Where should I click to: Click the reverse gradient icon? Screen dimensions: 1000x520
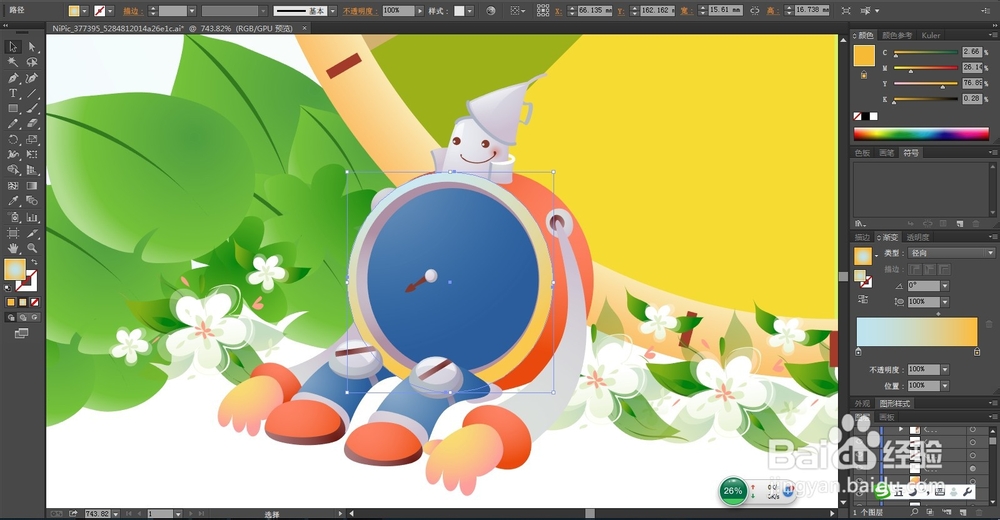[x=863, y=299]
